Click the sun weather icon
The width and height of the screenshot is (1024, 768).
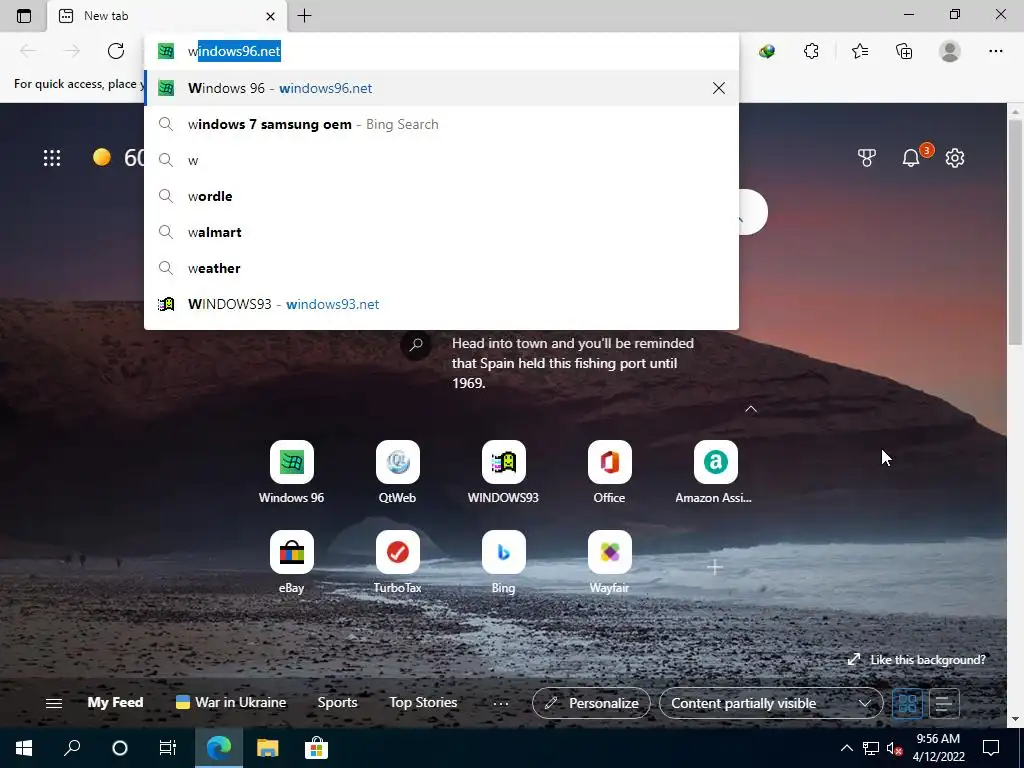click(x=102, y=157)
